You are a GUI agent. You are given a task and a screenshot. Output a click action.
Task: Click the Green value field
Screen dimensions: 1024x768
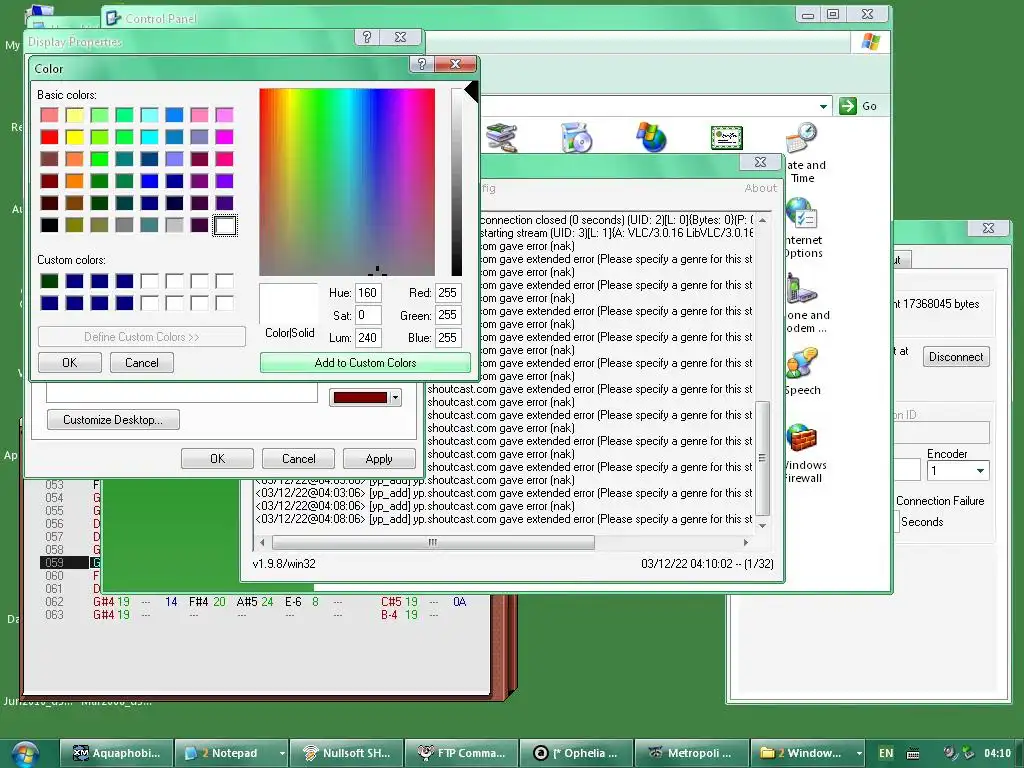click(x=448, y=315)
